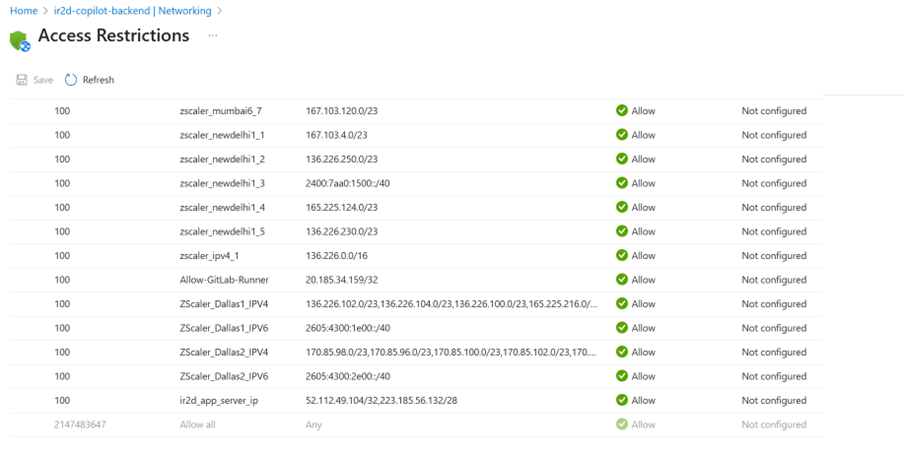This screenshot has height=453, width=903.
Task: Select the zscaler_ipv4_1 rule name
Action: tap(210, 256)
